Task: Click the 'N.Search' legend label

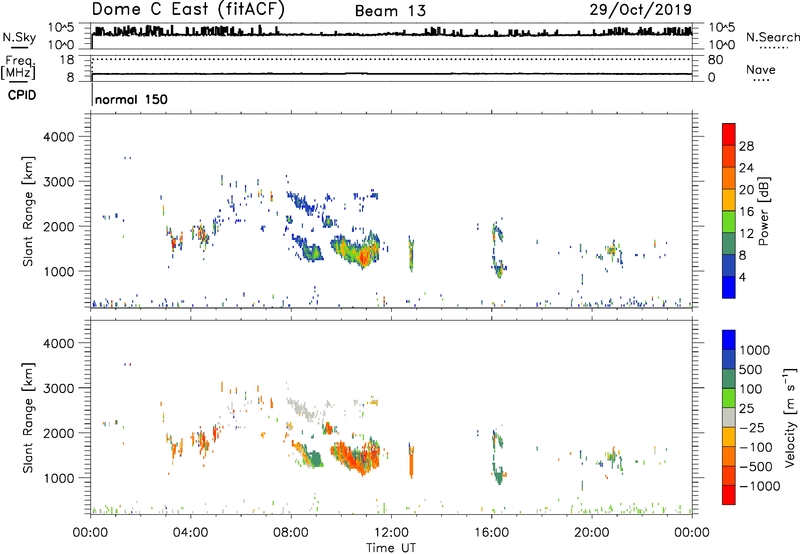Action: [772, 37]
